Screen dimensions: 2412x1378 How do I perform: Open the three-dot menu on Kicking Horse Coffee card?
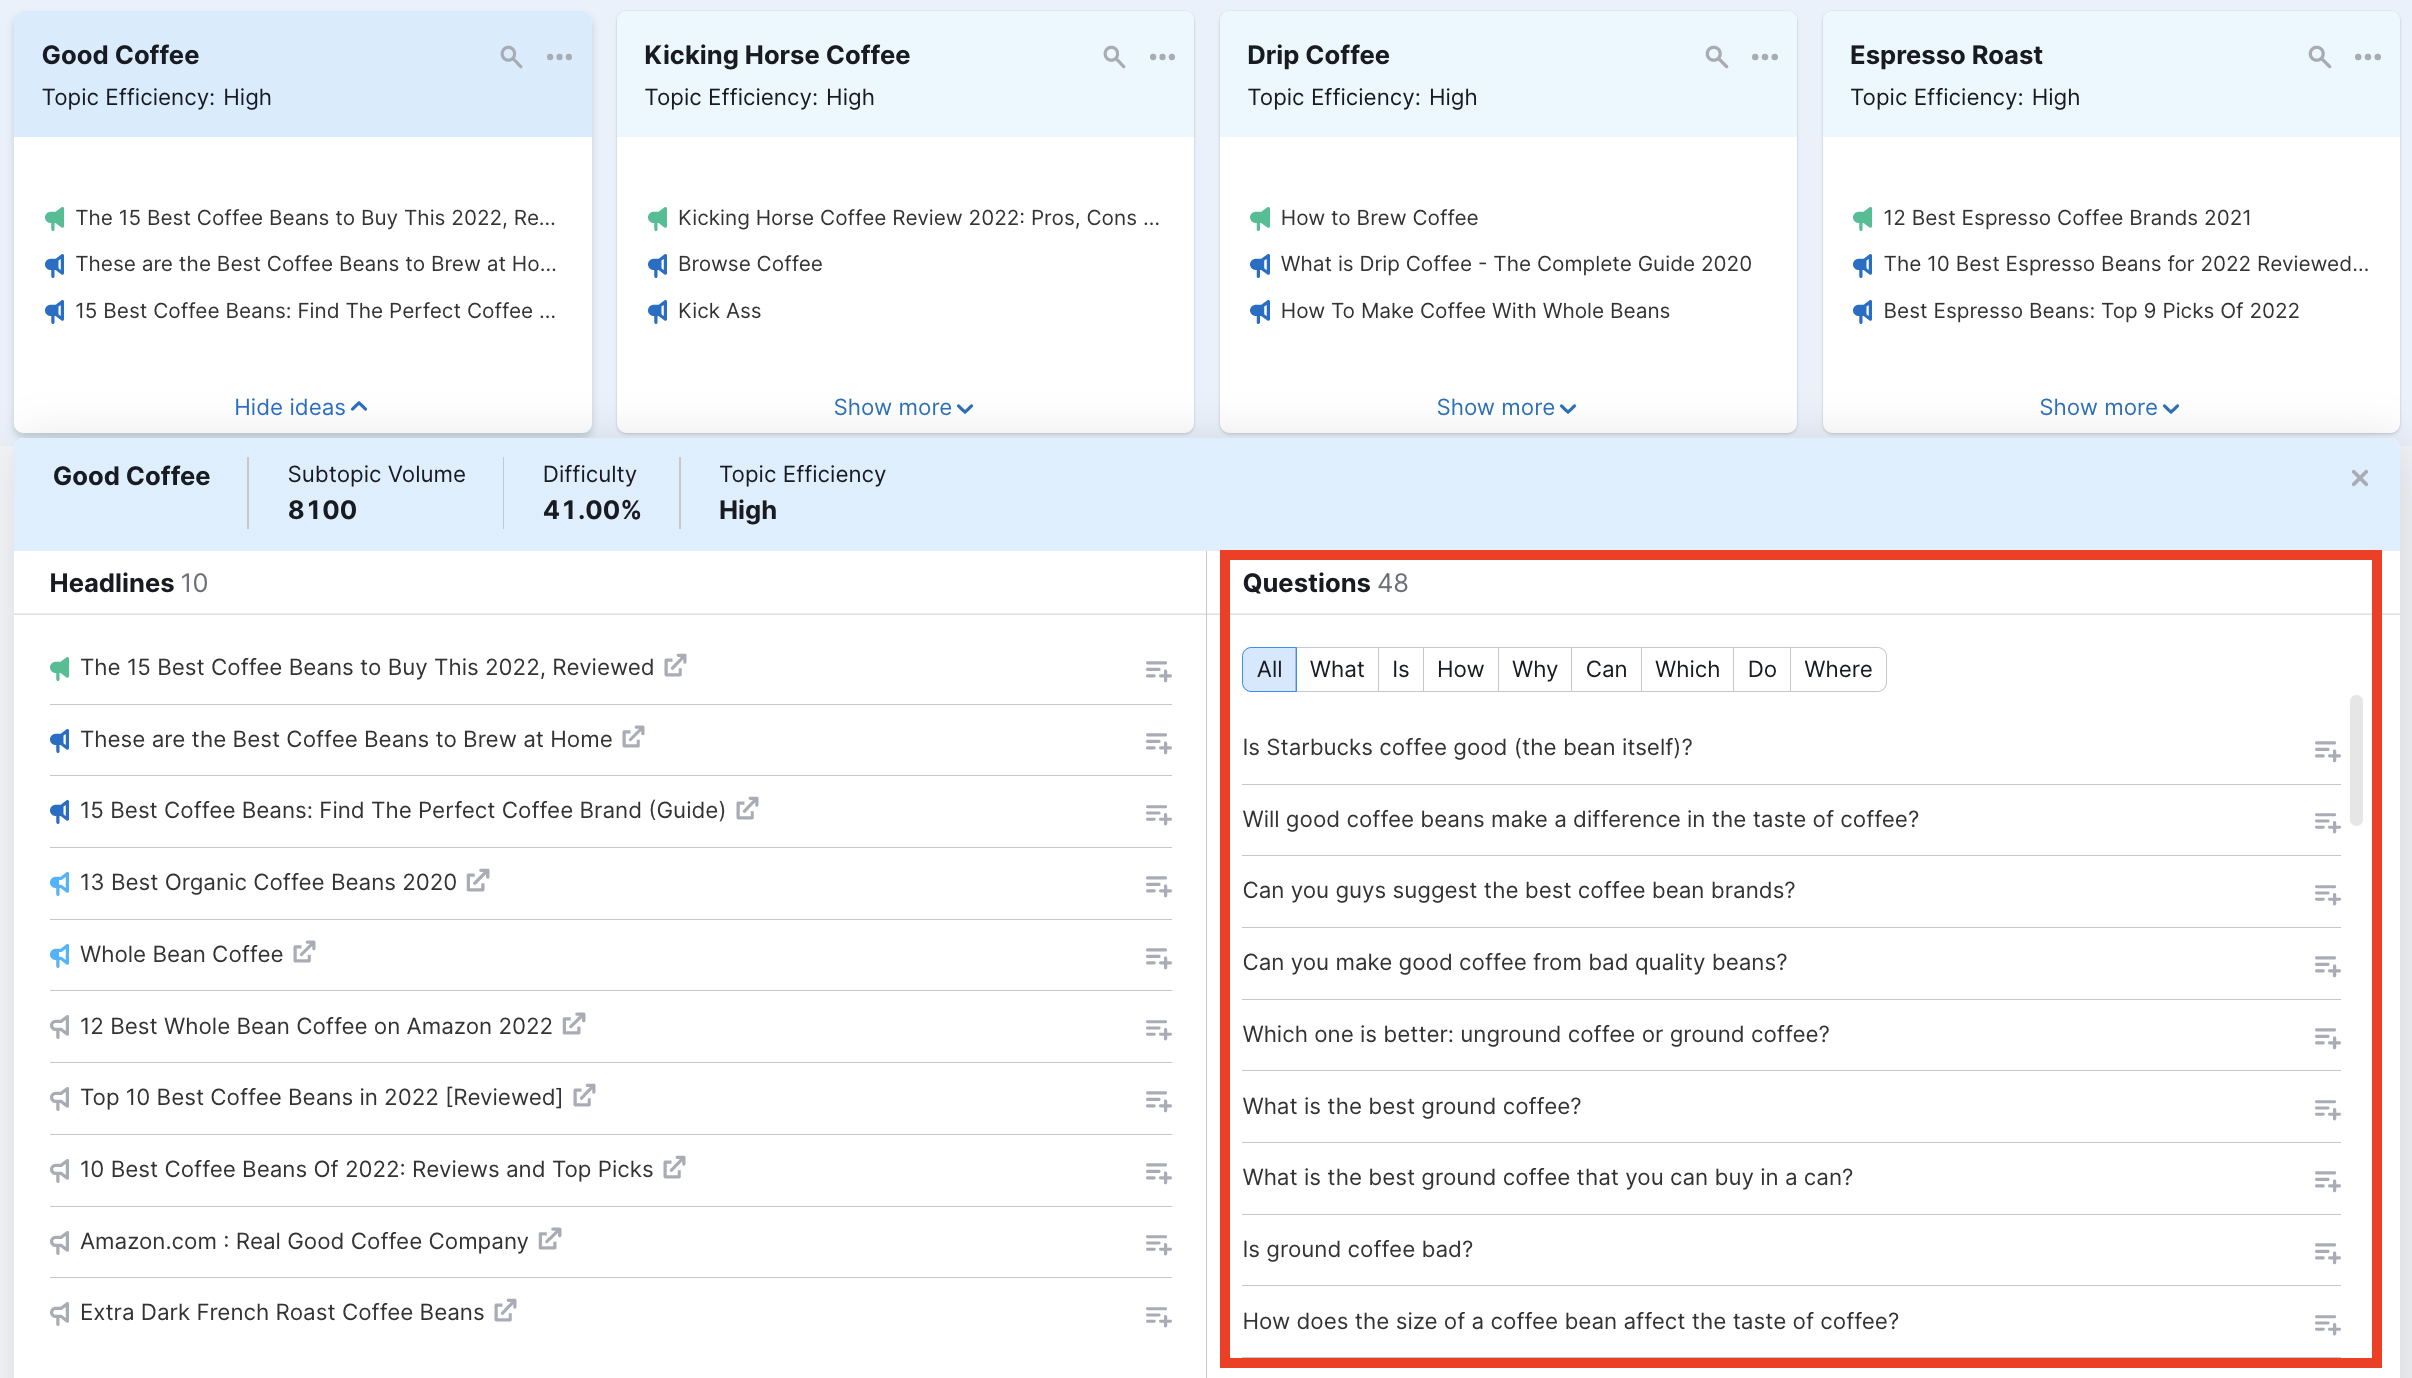pos(1163,57)
